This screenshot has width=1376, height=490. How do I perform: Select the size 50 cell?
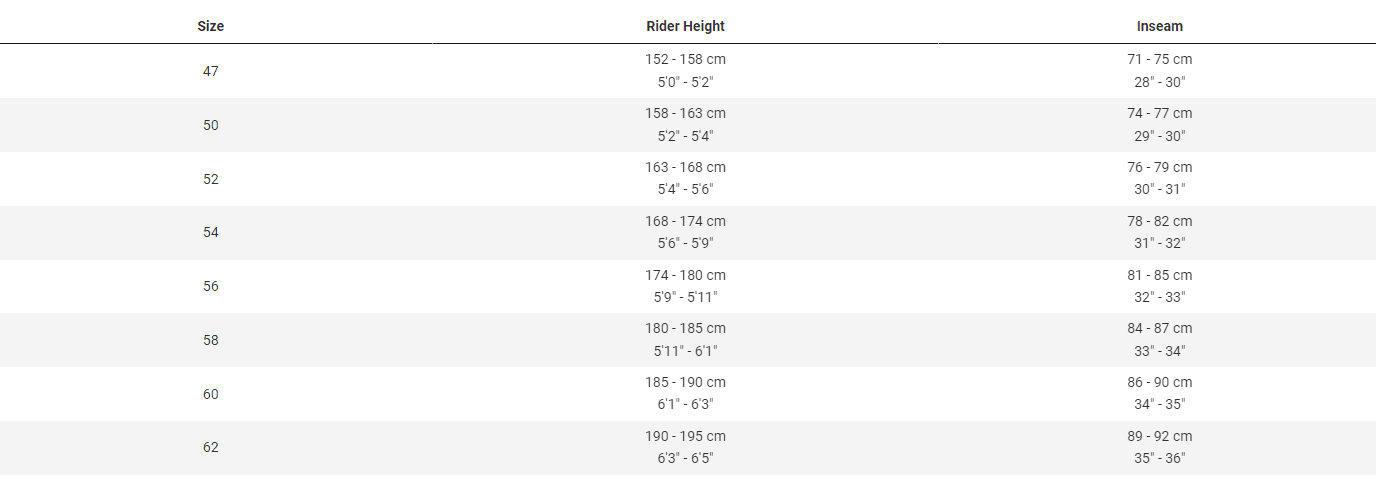coord(210,125)
